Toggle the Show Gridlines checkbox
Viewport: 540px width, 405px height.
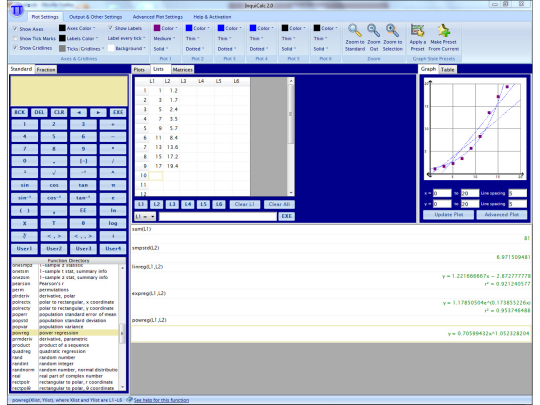coord(15,48)
